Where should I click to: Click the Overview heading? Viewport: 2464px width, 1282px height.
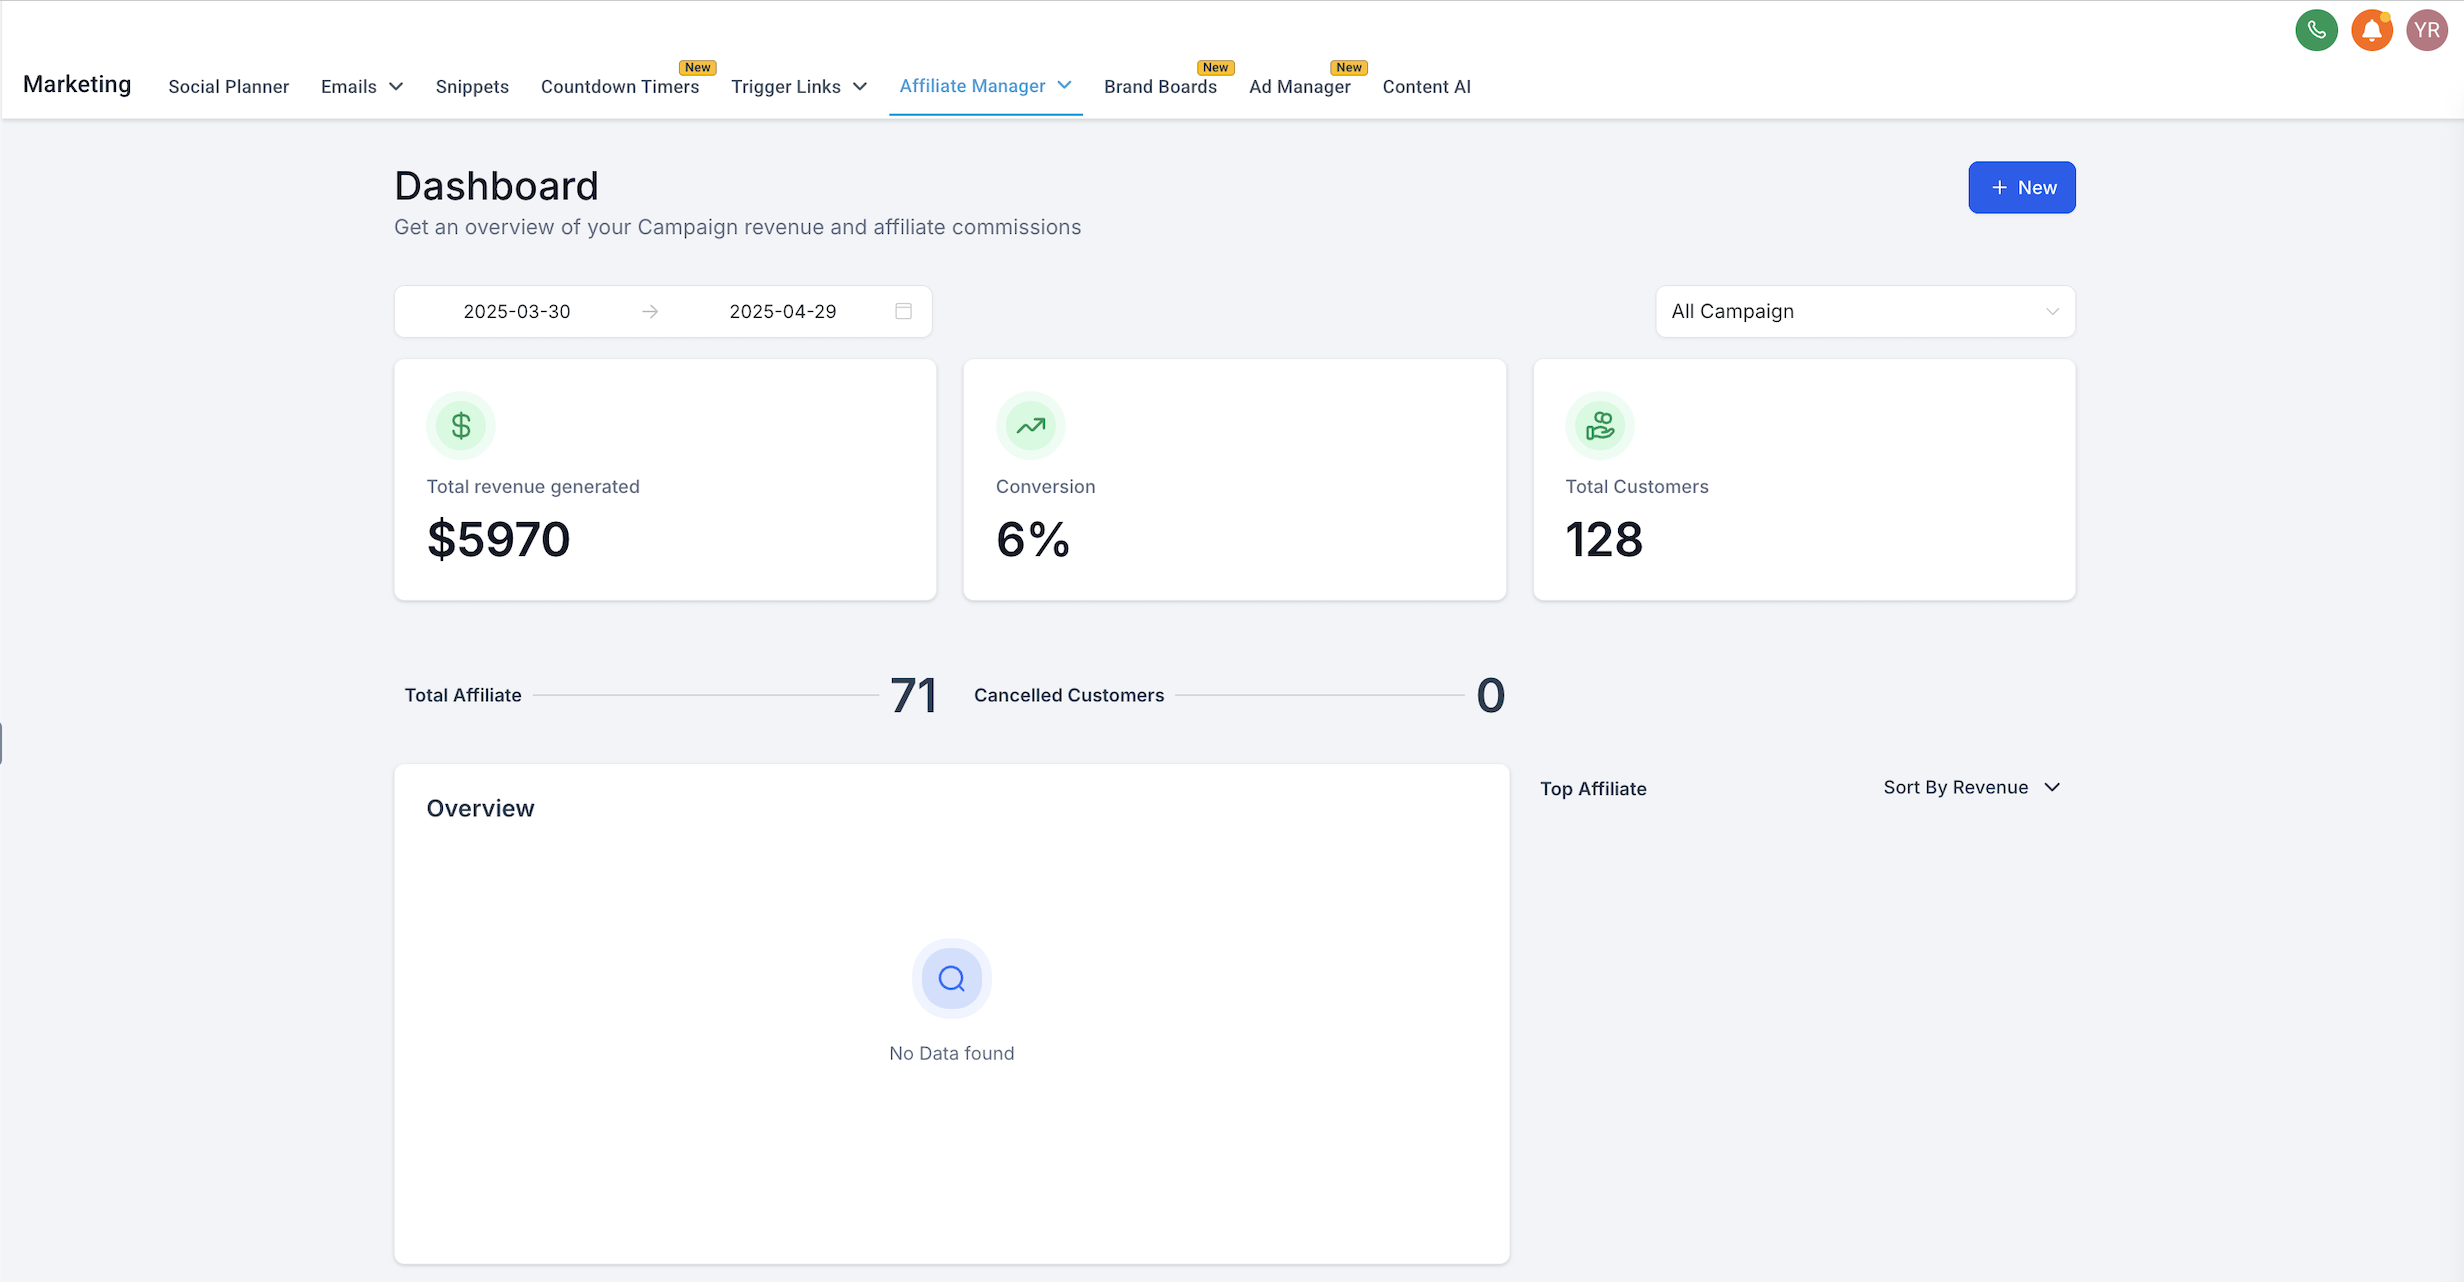click(480, 808)
